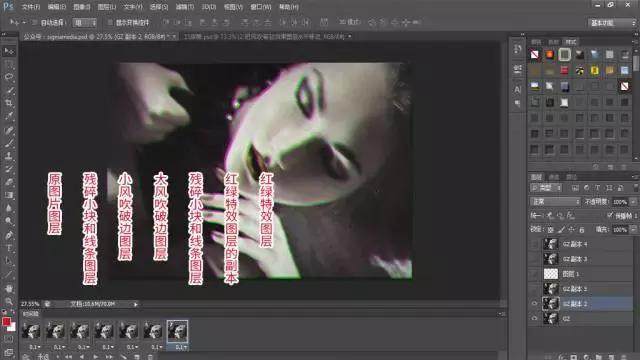Toggle visibility of layer GZ
Screen dimensions: 640x360
(x=534, y=318)
